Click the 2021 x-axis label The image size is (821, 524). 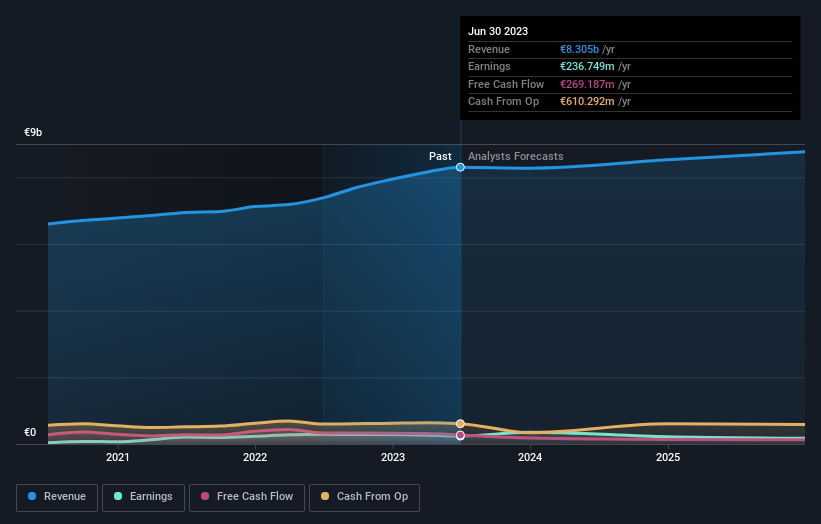(x=118, y=457)
